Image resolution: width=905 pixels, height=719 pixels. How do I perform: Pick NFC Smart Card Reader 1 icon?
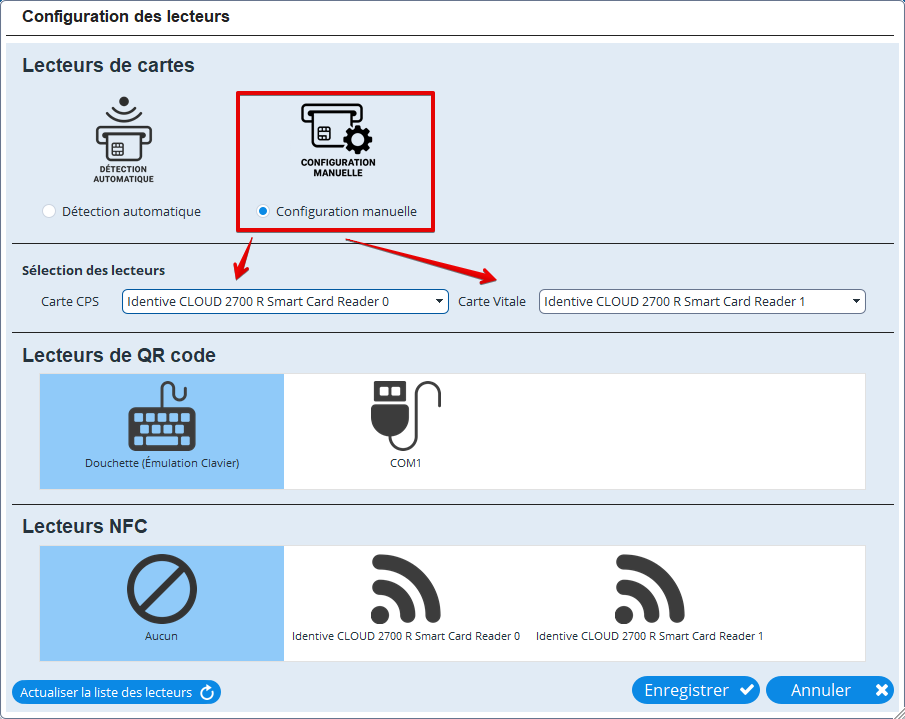coord(649,588)
